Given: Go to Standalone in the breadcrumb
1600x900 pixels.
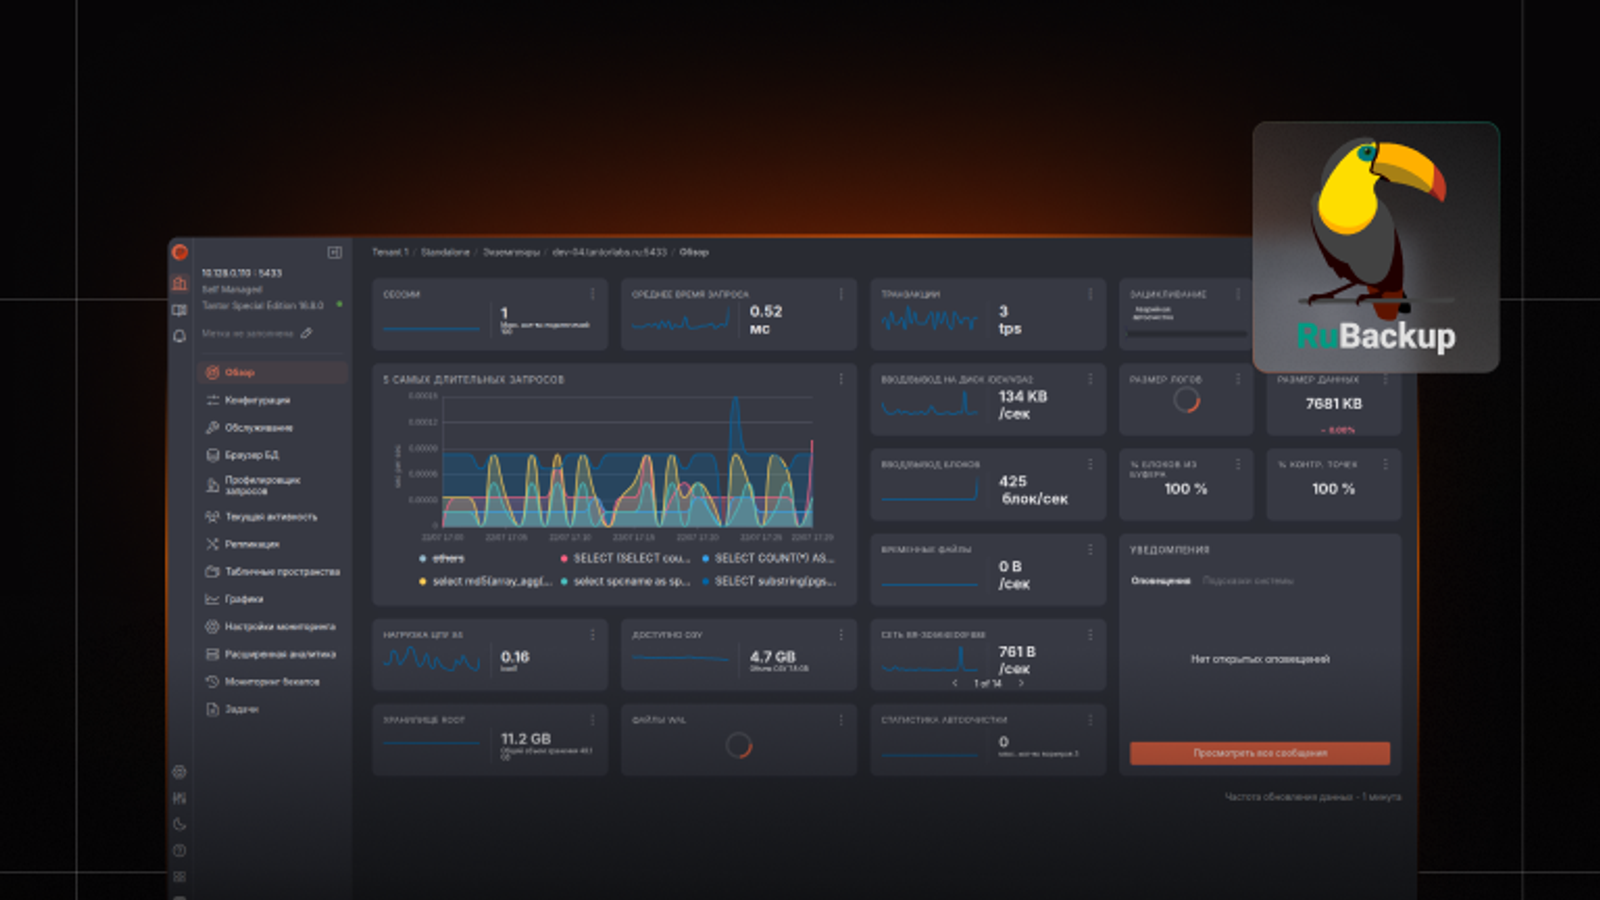Looking at the screenshot, I should (445, 252).
